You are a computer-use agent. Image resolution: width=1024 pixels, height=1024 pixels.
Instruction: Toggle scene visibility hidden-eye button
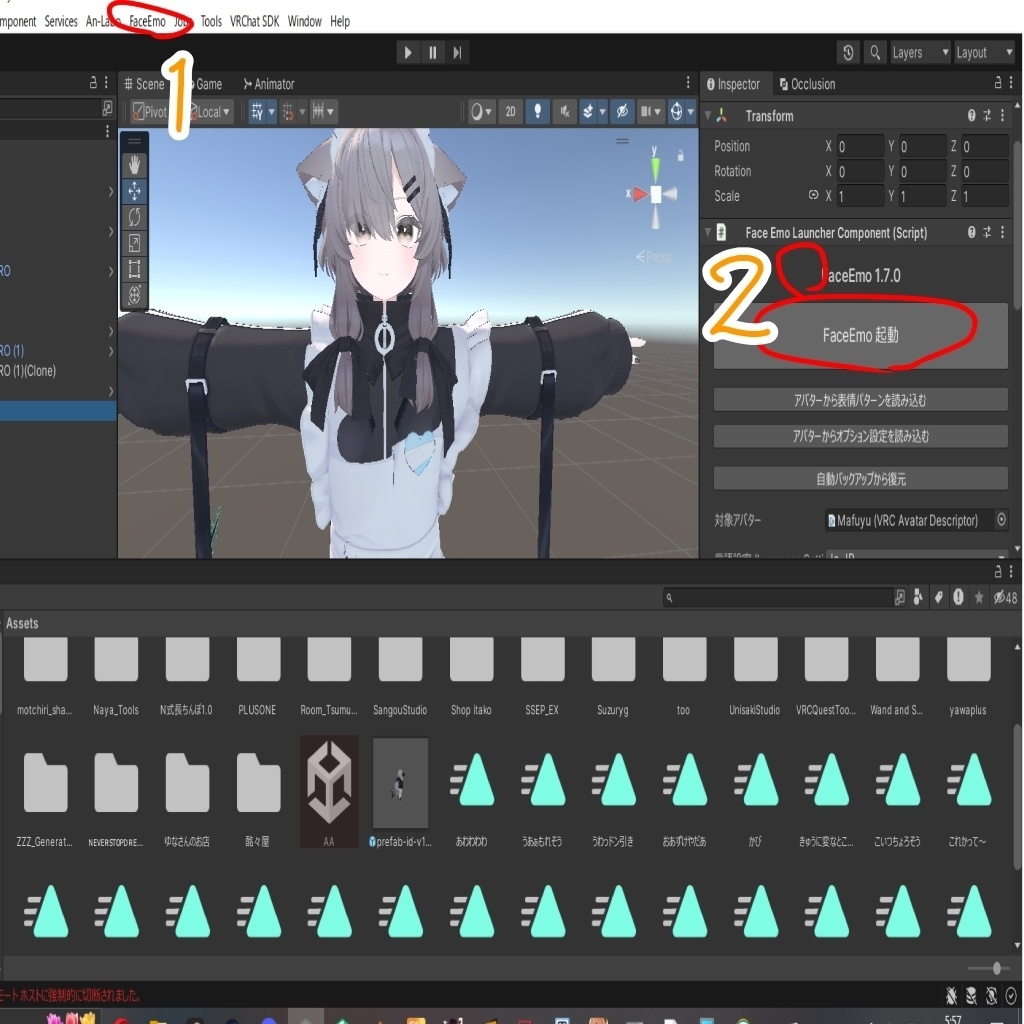(x=622, y=112)
